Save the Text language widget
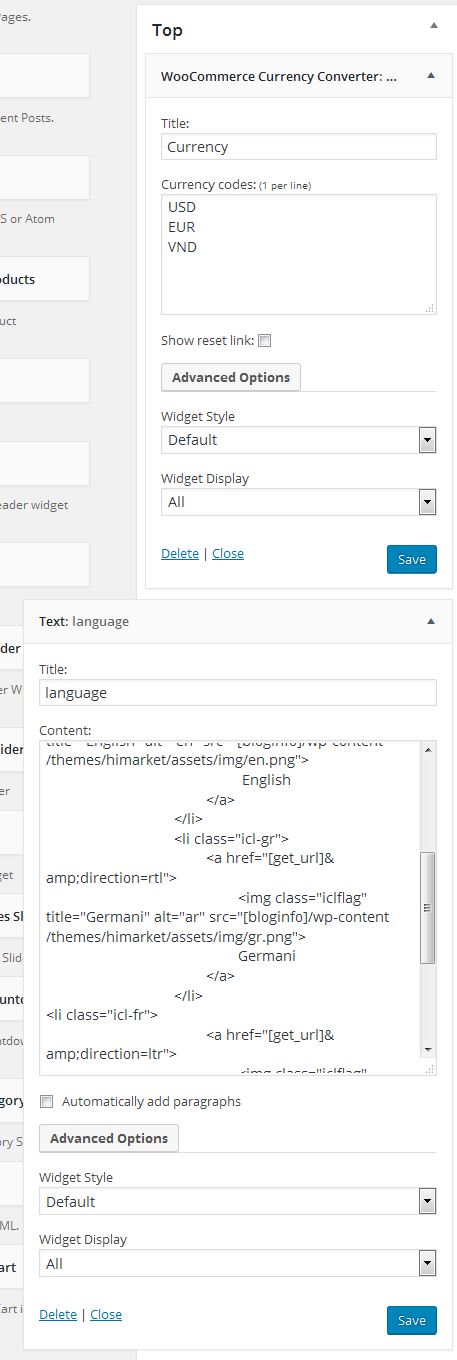This screenshot has width=457, height=1360. [412, 1321]
